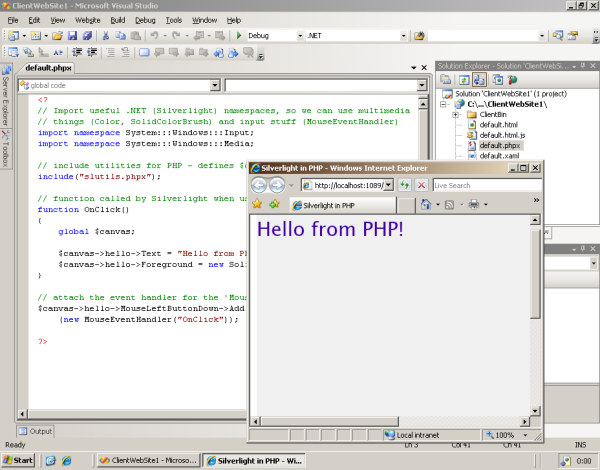The height and width of the screenshot is (470, 600).
Task: Click the 100% zoom button in IE status bar
Action: [x=501, y=435]
